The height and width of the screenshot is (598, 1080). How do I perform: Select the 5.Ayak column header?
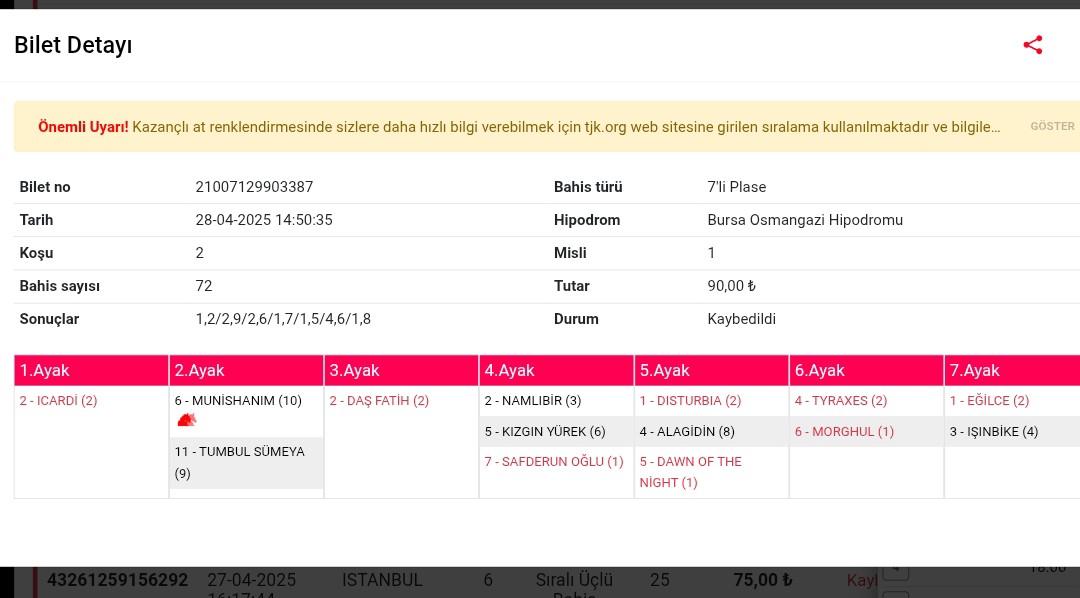tap(712, 371)
